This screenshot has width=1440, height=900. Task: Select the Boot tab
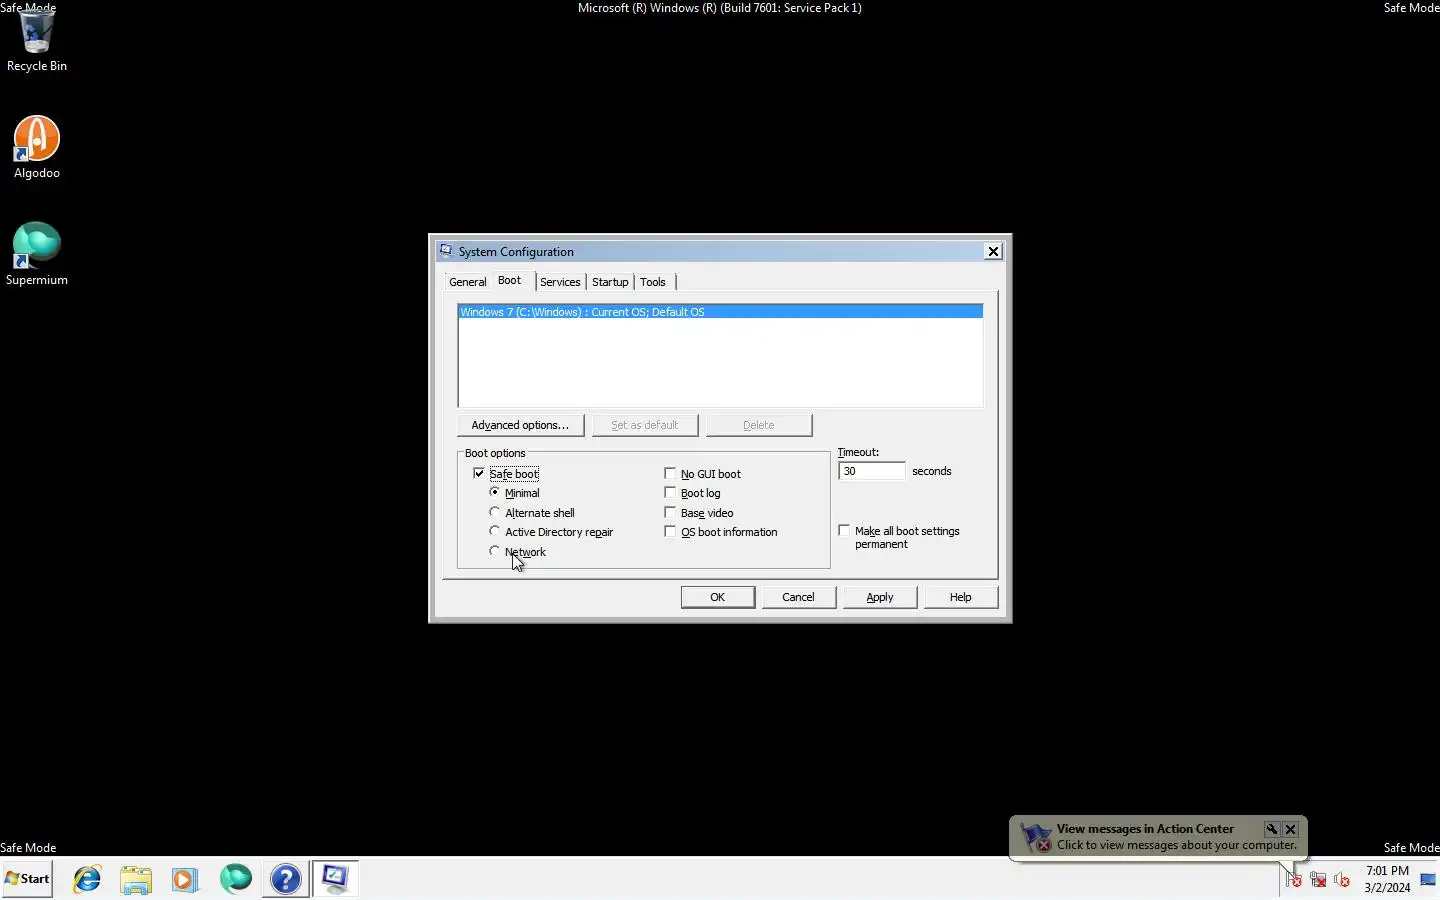pyautogui.click(x=510, y=280)
